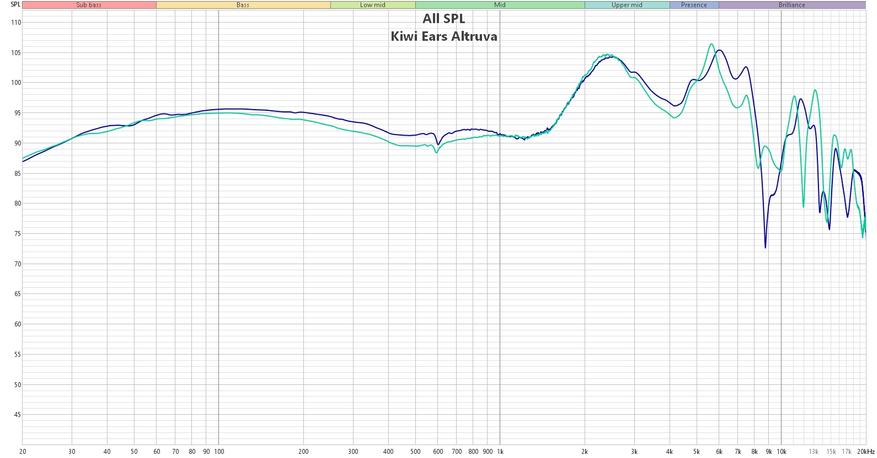Click the Bass frequency band label
The height and width of the screenshot is (458, 877).
coord(243,5)
